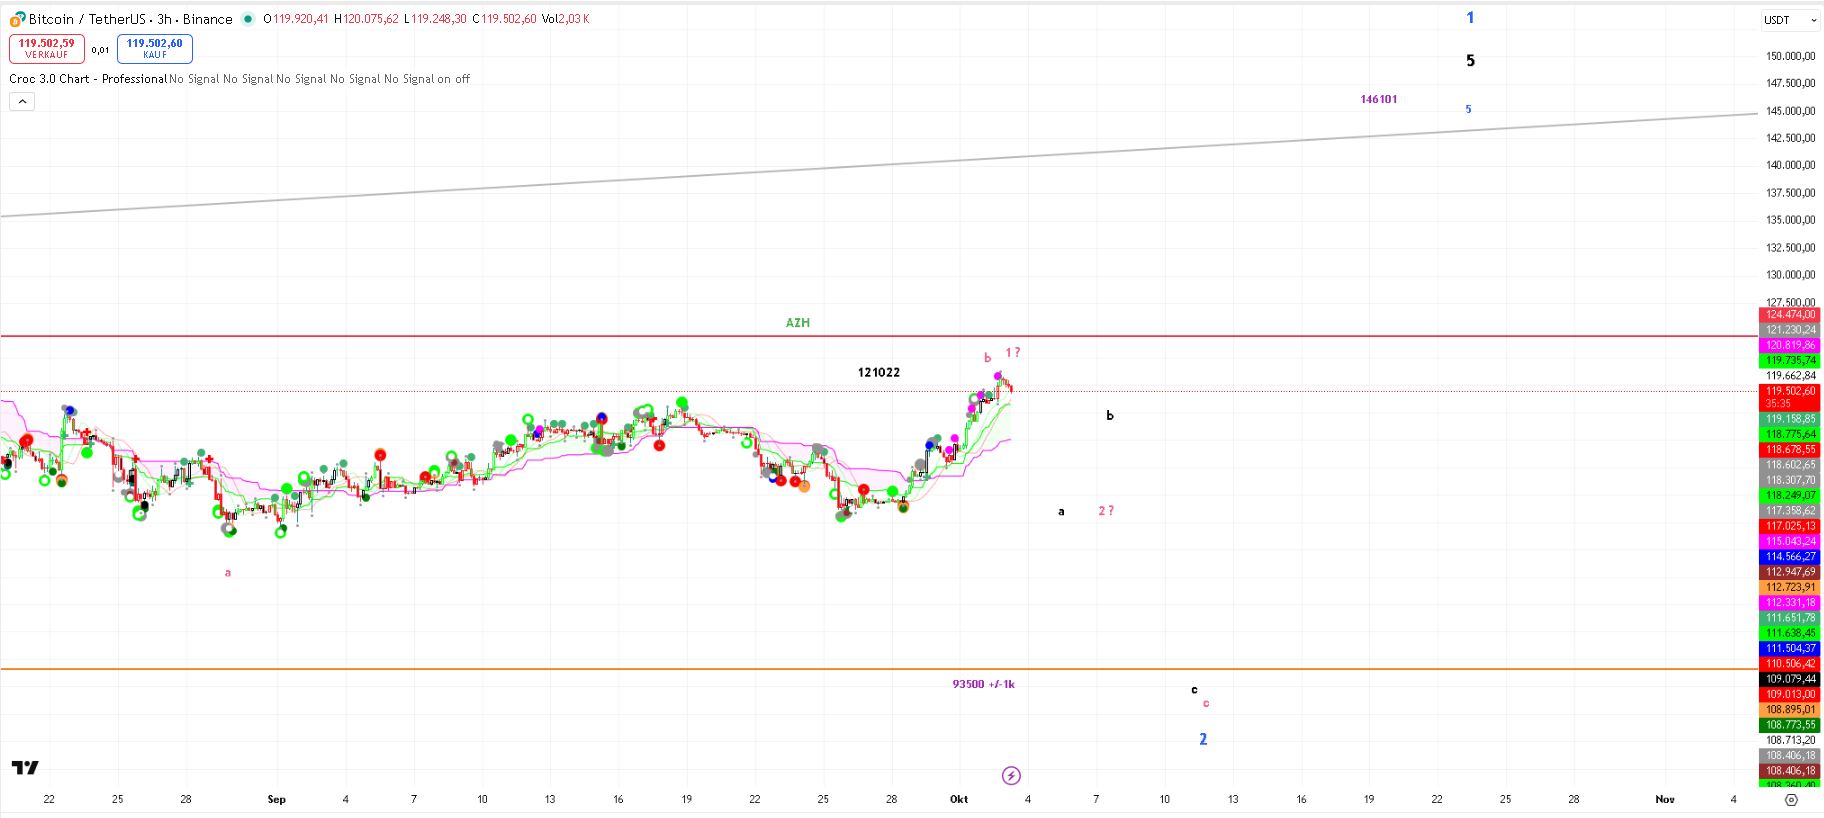This screenshot has width=1824, height=818.
Task: Open the purple lightning event marker
Action: (x=1011, y=776)
